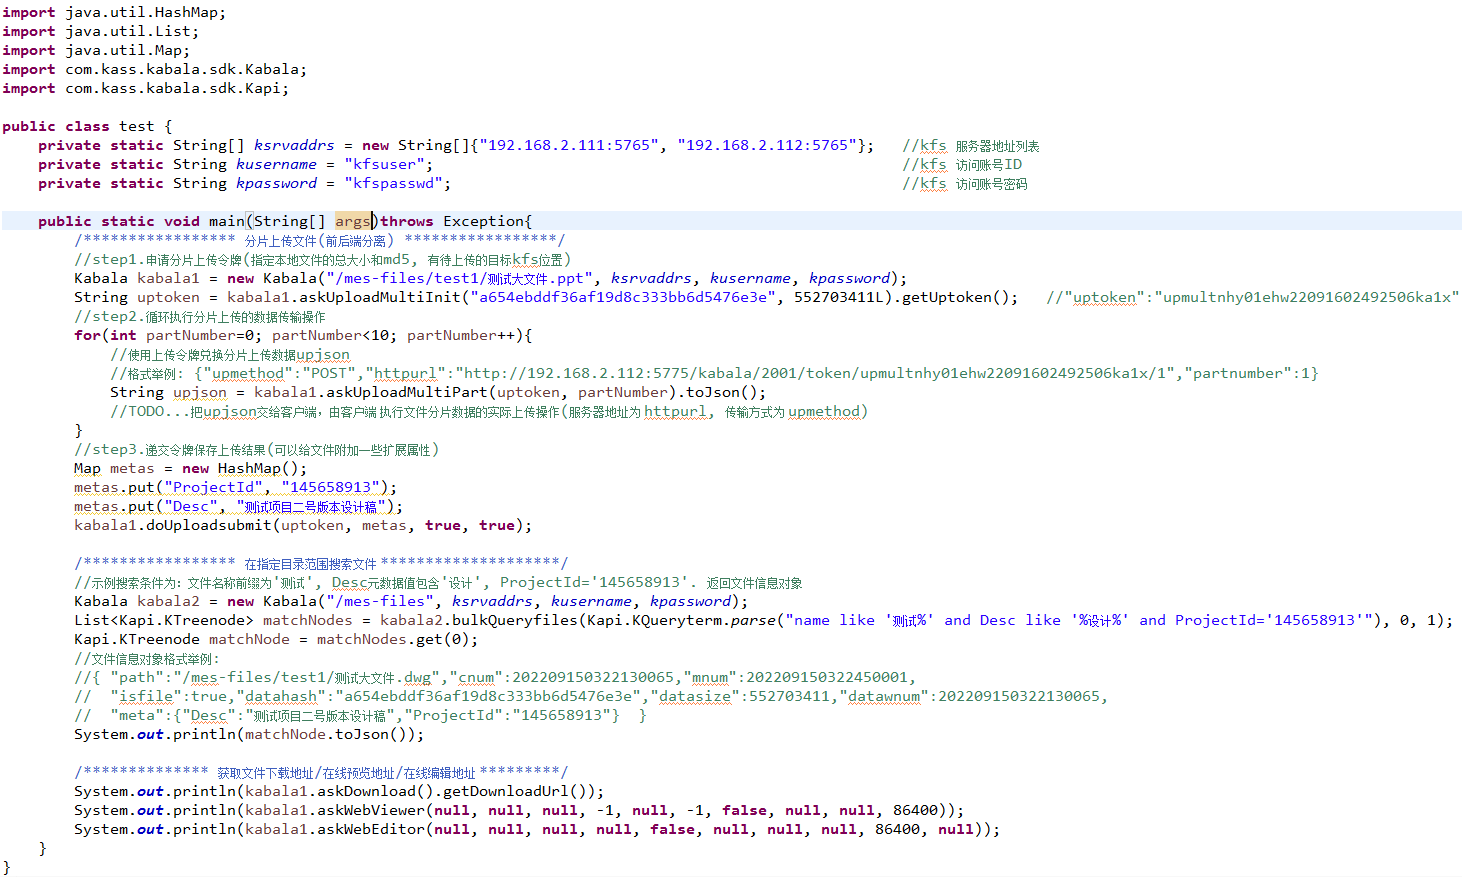This screenshot has height=877, width=1462.
Task: Click the highlighted args parameter in main
Action: click(352, 221)
